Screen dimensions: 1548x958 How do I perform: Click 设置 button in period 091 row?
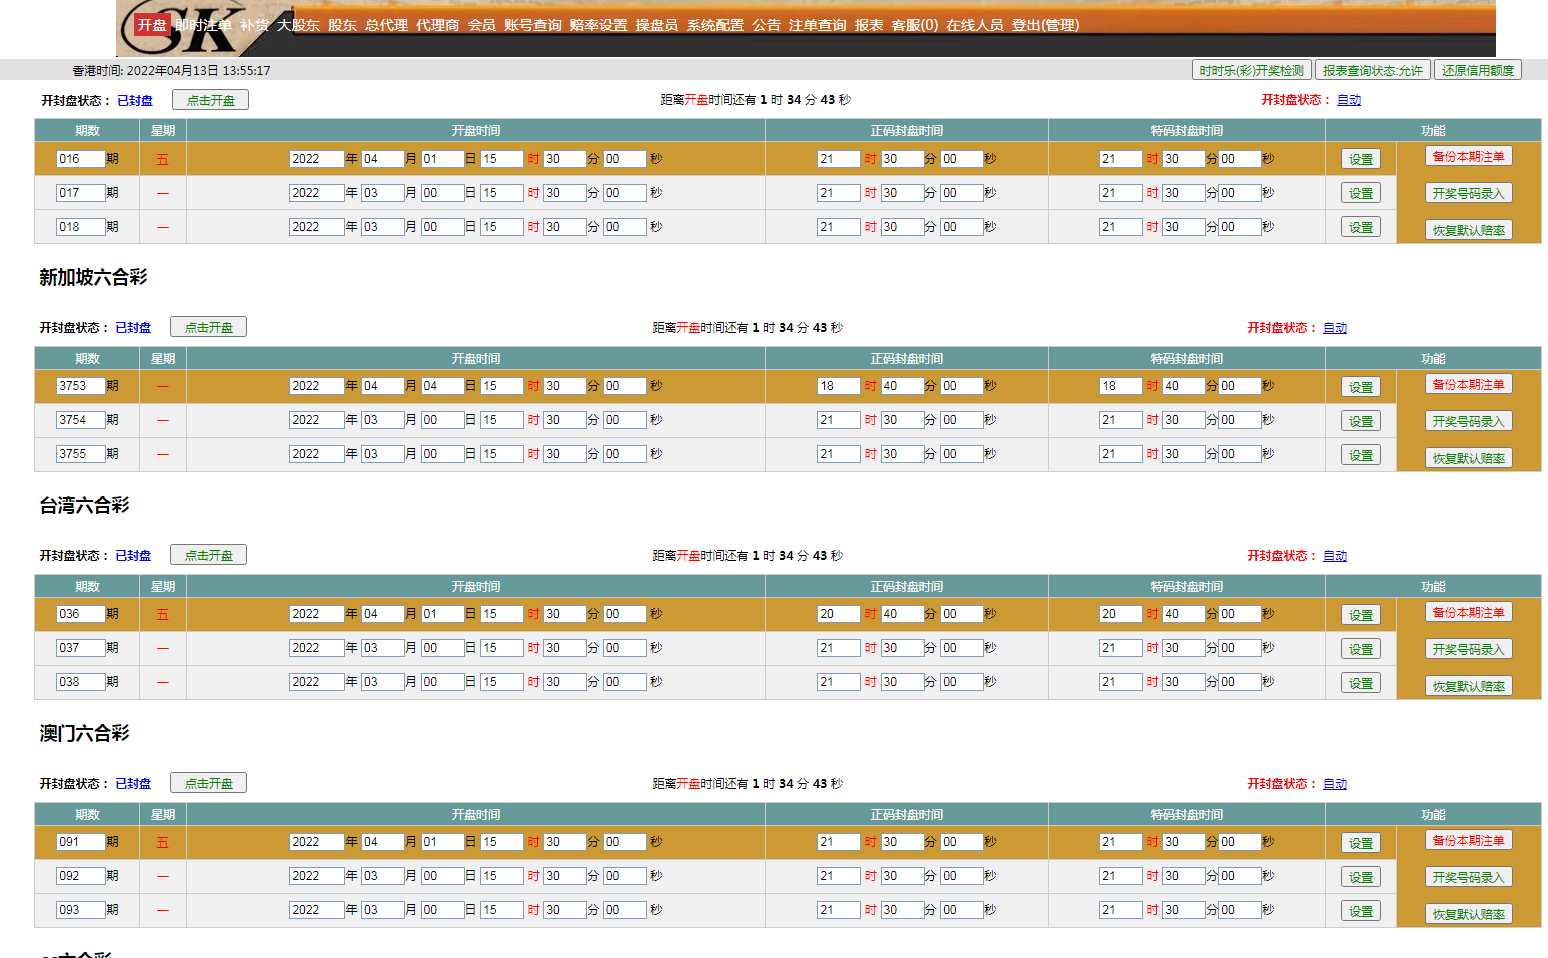coord(1361,843)
